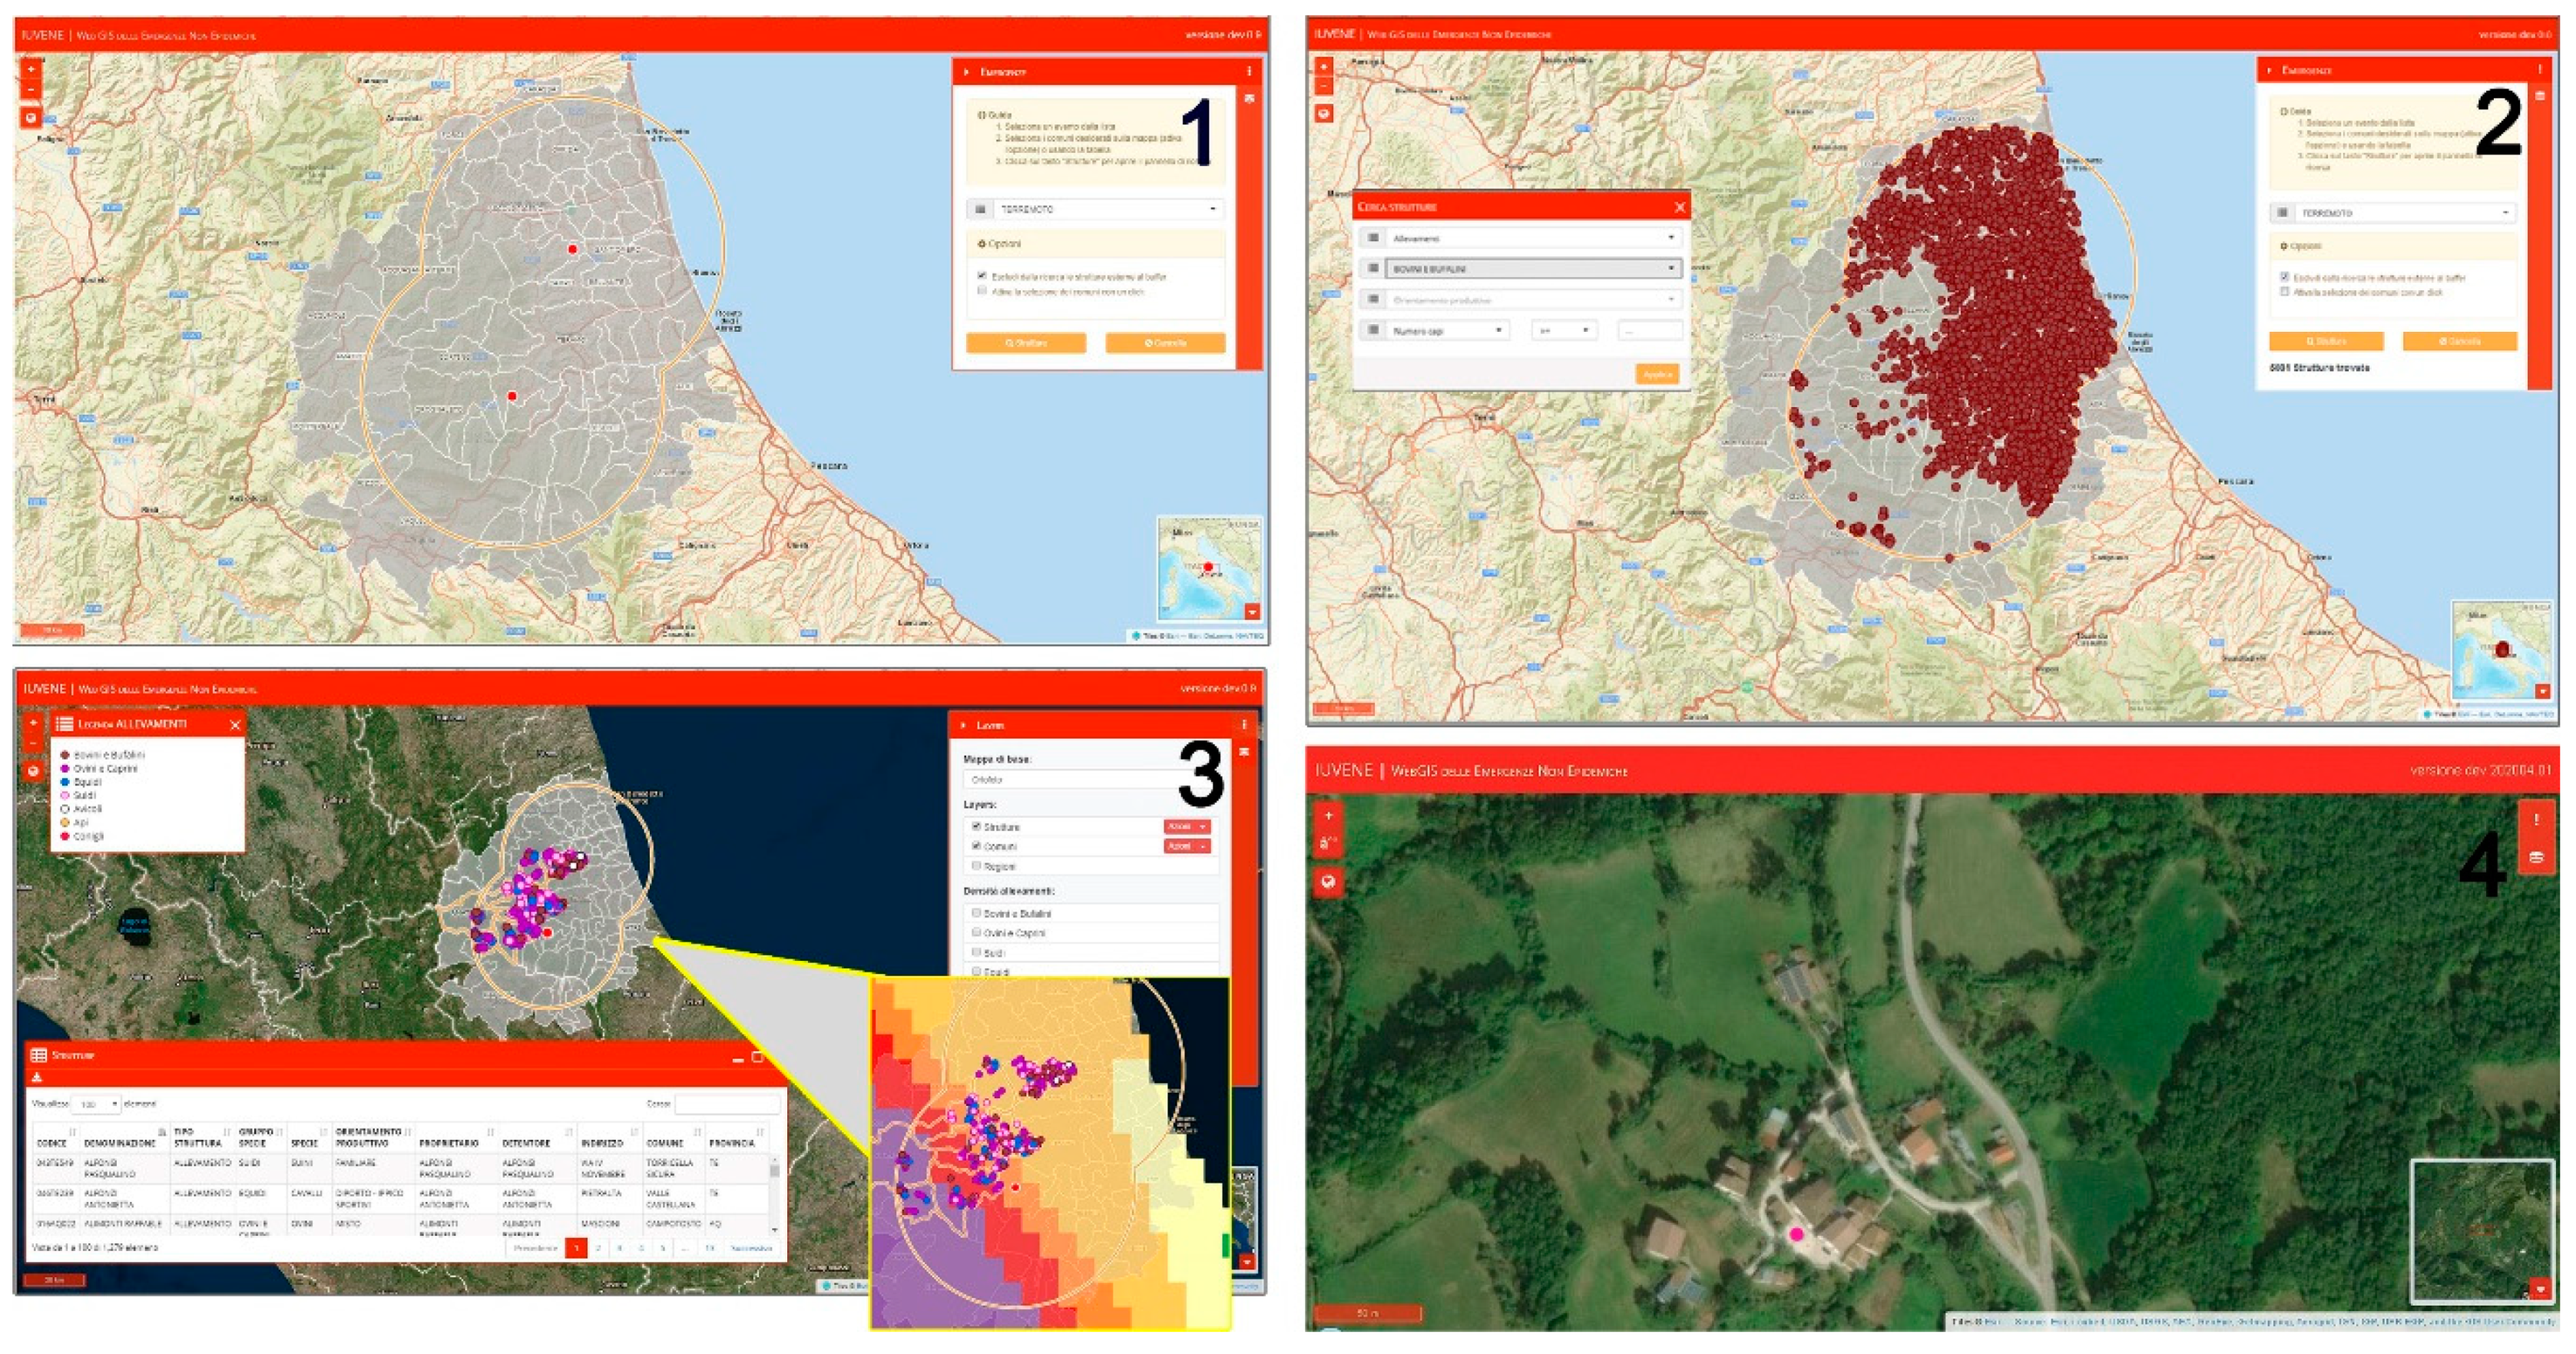Collapse the overview minimap in satellite view
The width and height of the screenshot is (2576, 1354).
coord(2539,1290)
